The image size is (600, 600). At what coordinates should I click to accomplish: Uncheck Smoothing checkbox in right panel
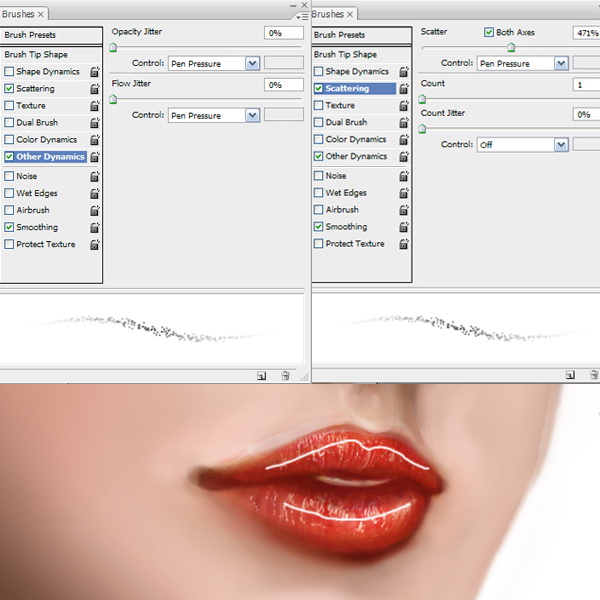click(318, 227)
